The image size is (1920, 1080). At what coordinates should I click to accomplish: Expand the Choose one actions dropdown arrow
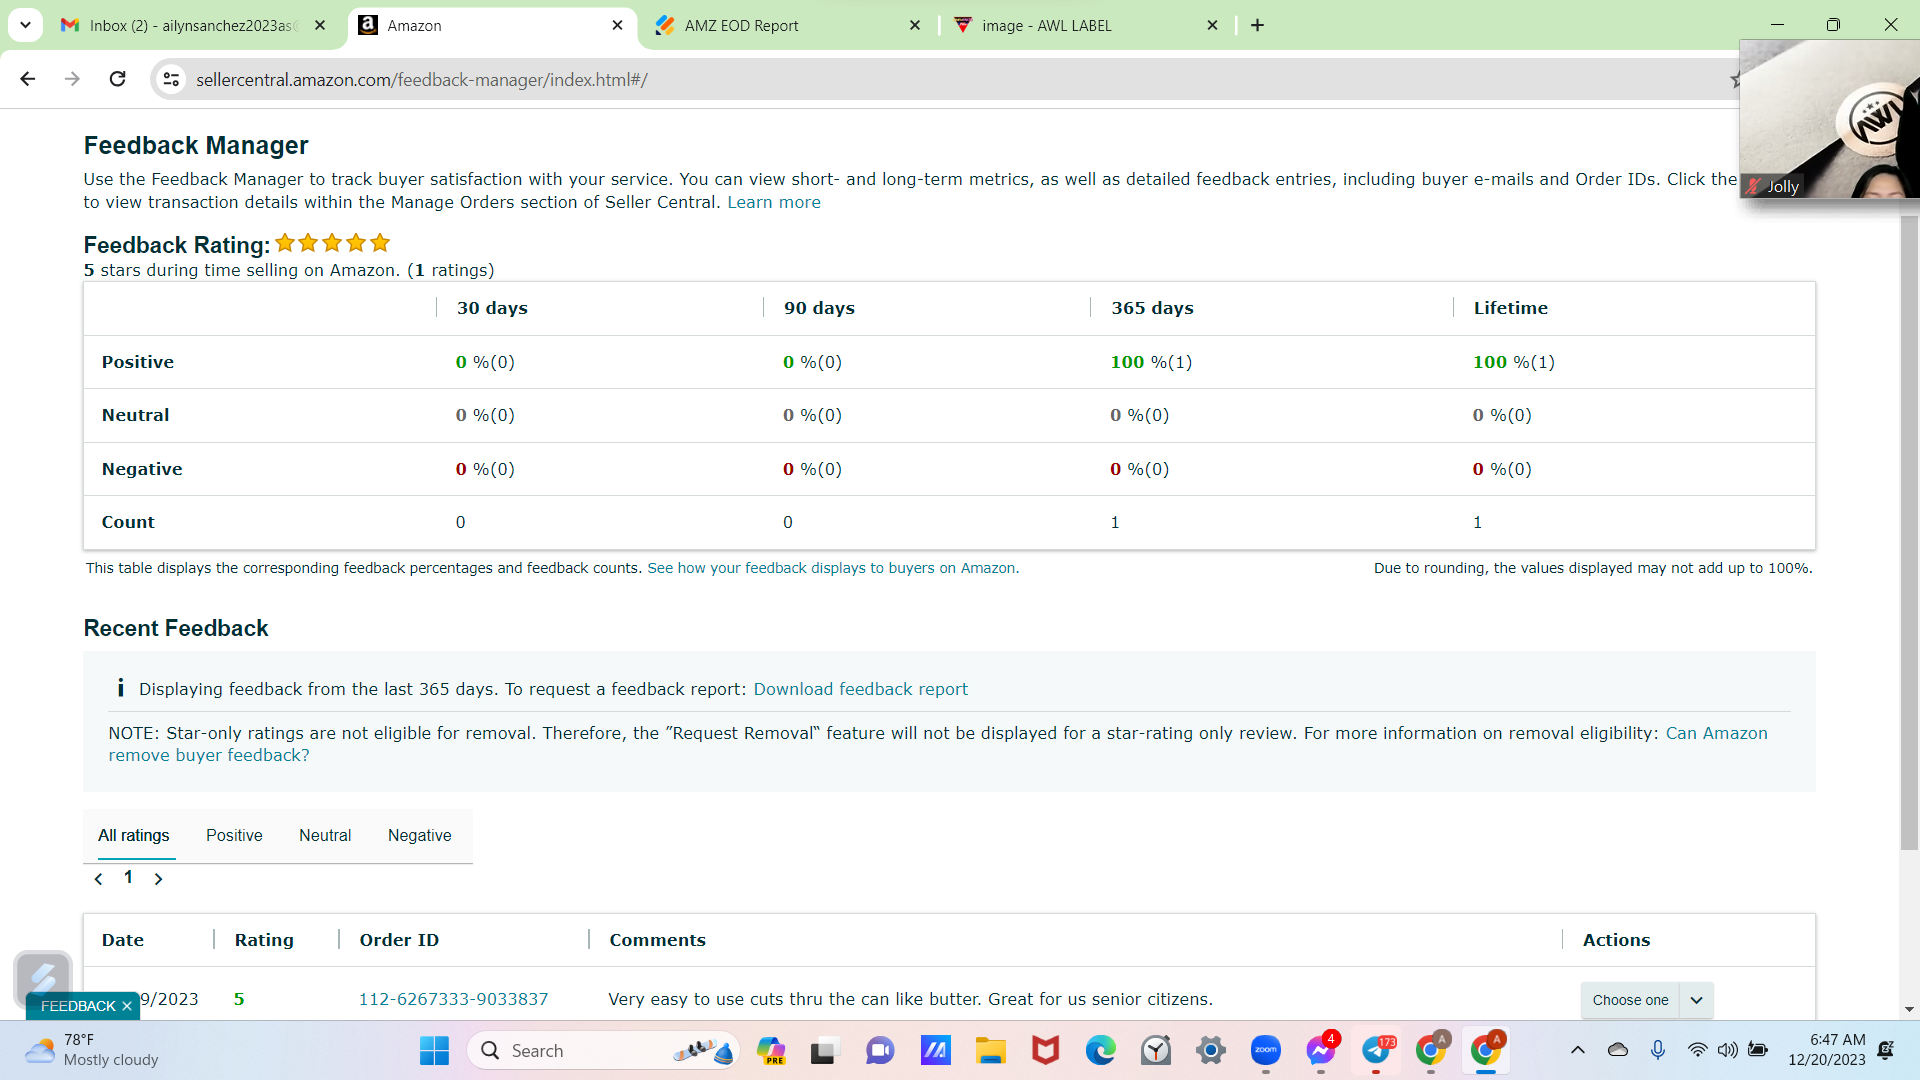[x=1696, y=1000]
